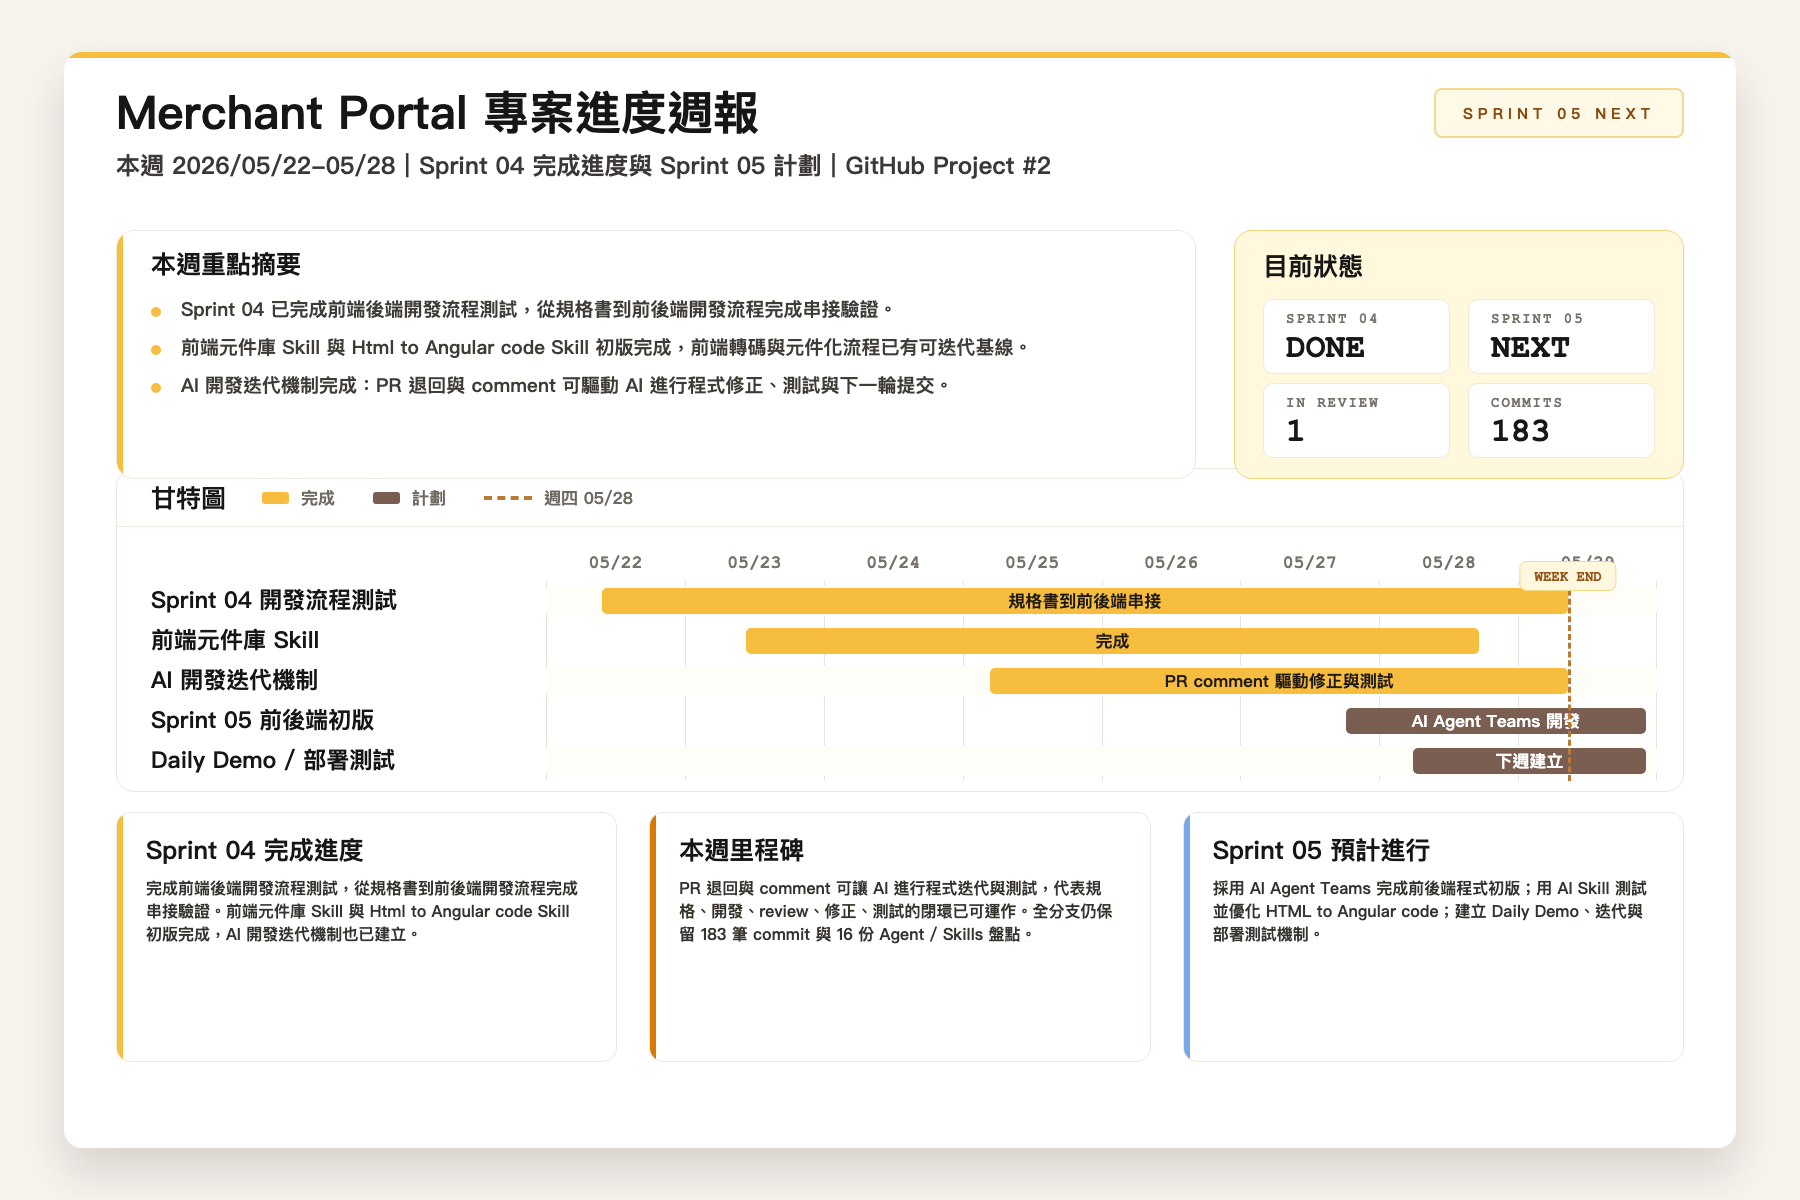Click the Merchant Portal 專案進度週報 title
This screenshot has width=1800, height=1200.
[x=437, y=113]
